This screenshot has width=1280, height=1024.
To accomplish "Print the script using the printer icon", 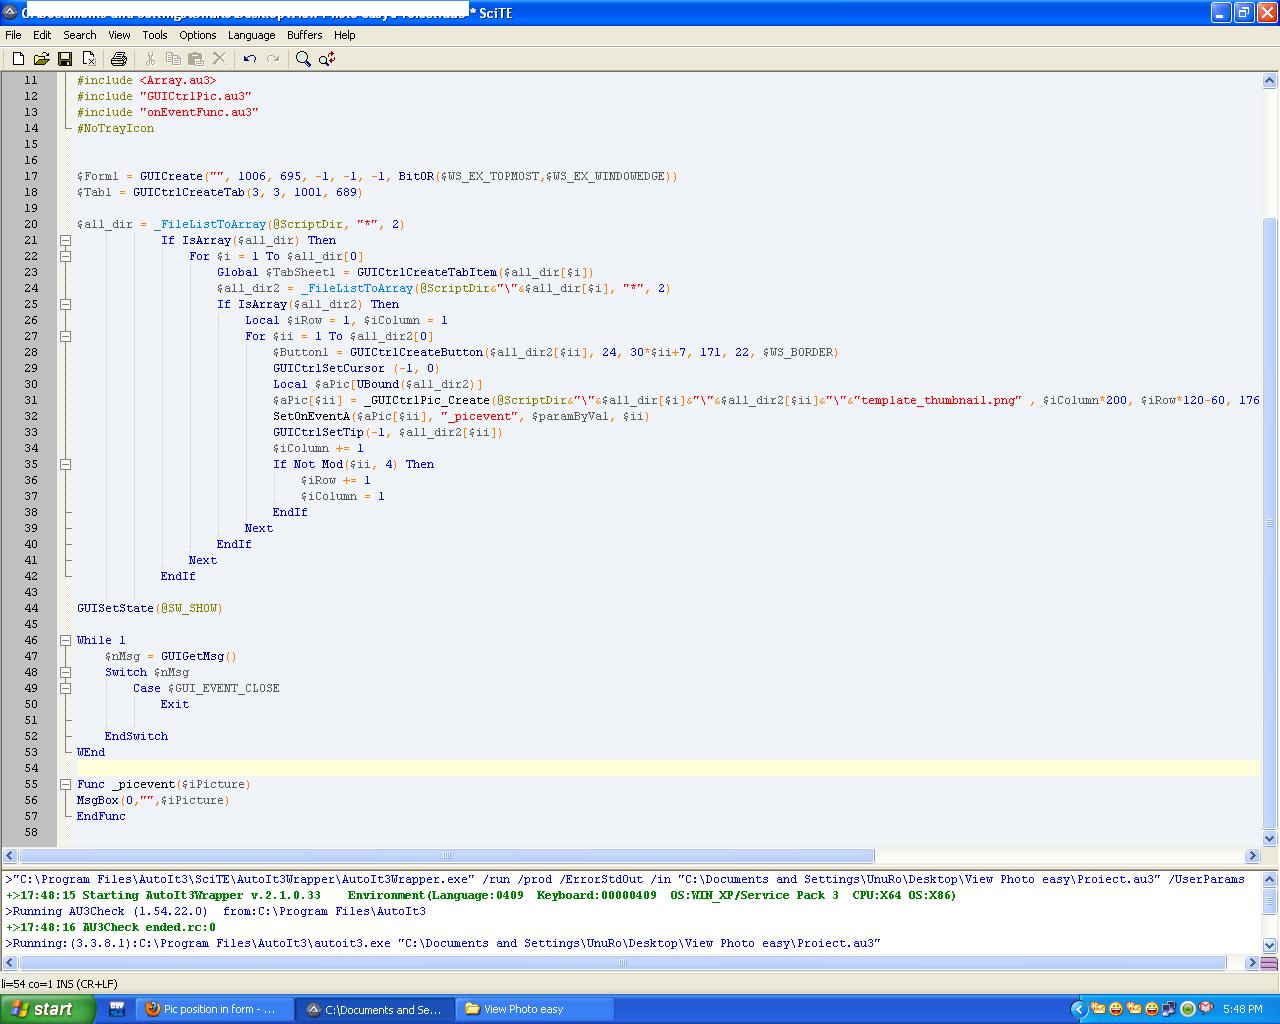I will pos(119,59).
